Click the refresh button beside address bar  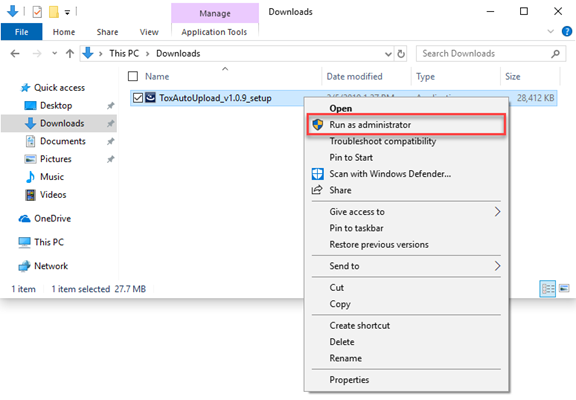[401, 54]
